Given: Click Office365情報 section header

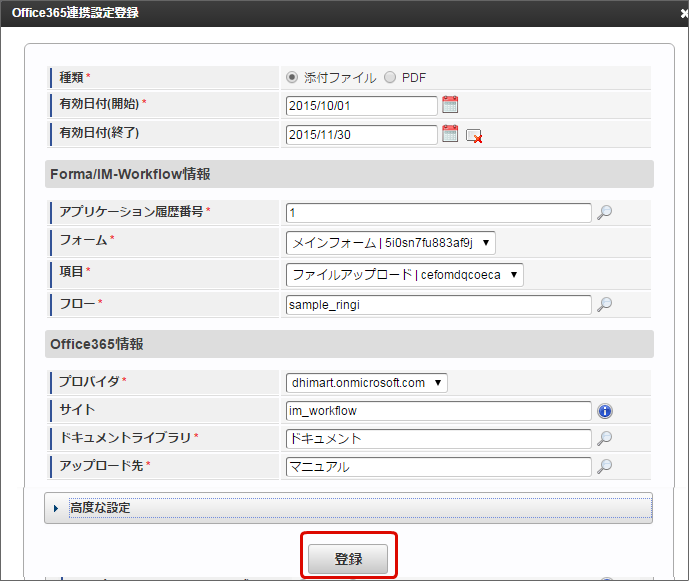Looking at the screenshot, I should (x=349, y=344).
